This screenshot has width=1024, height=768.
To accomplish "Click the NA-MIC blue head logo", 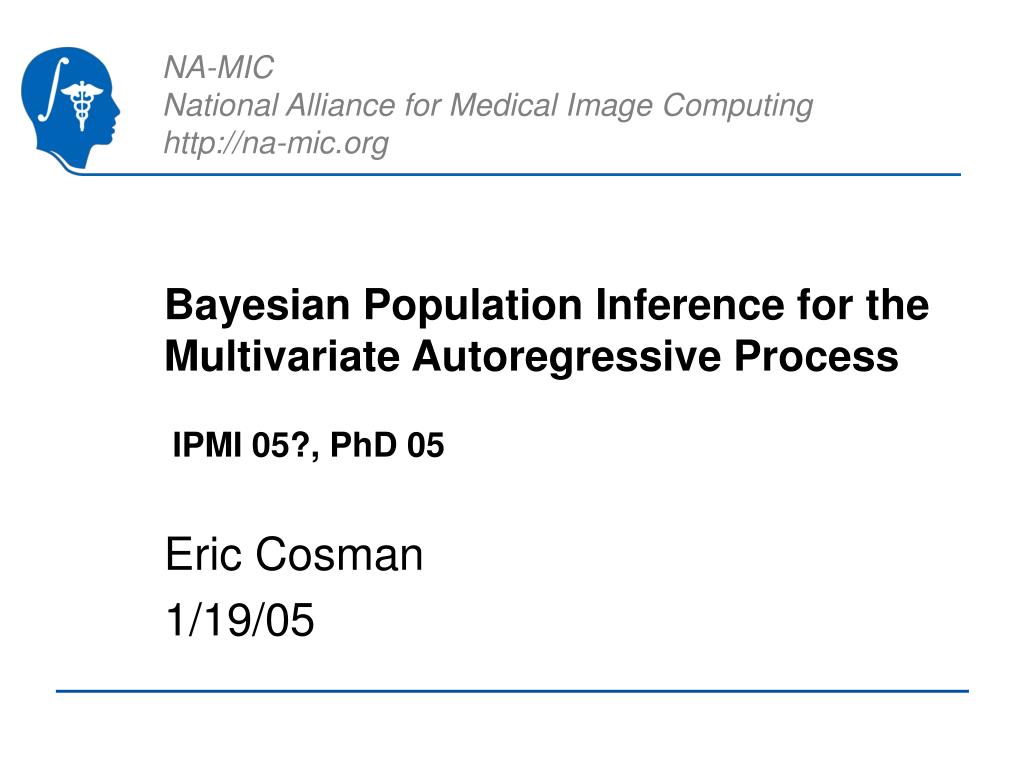I will pos(69,108).
